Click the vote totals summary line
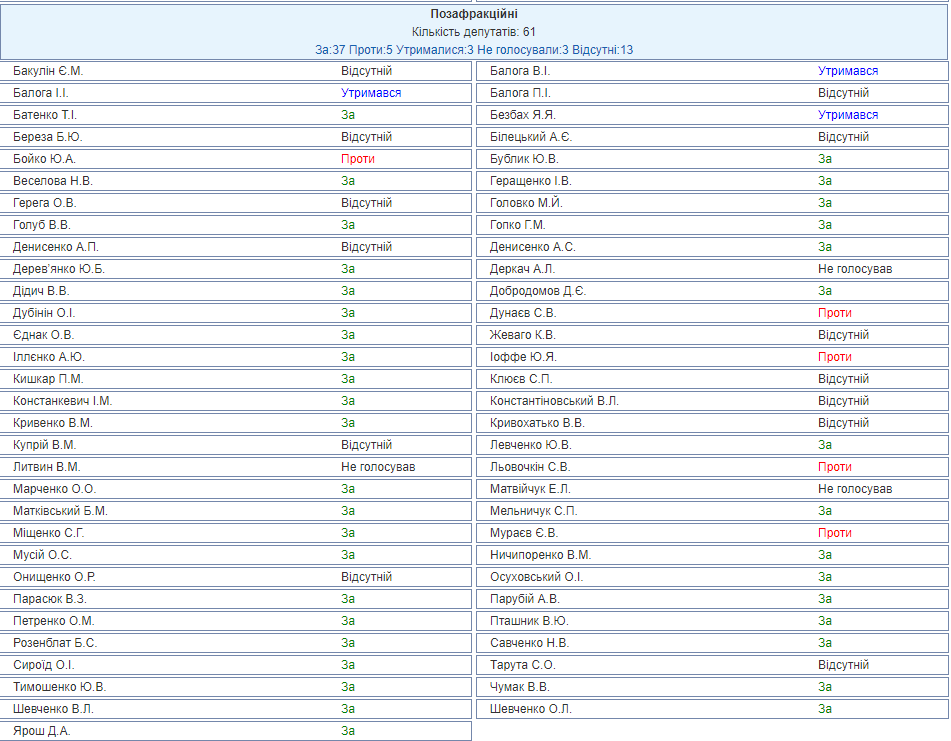 pos(474,50)
